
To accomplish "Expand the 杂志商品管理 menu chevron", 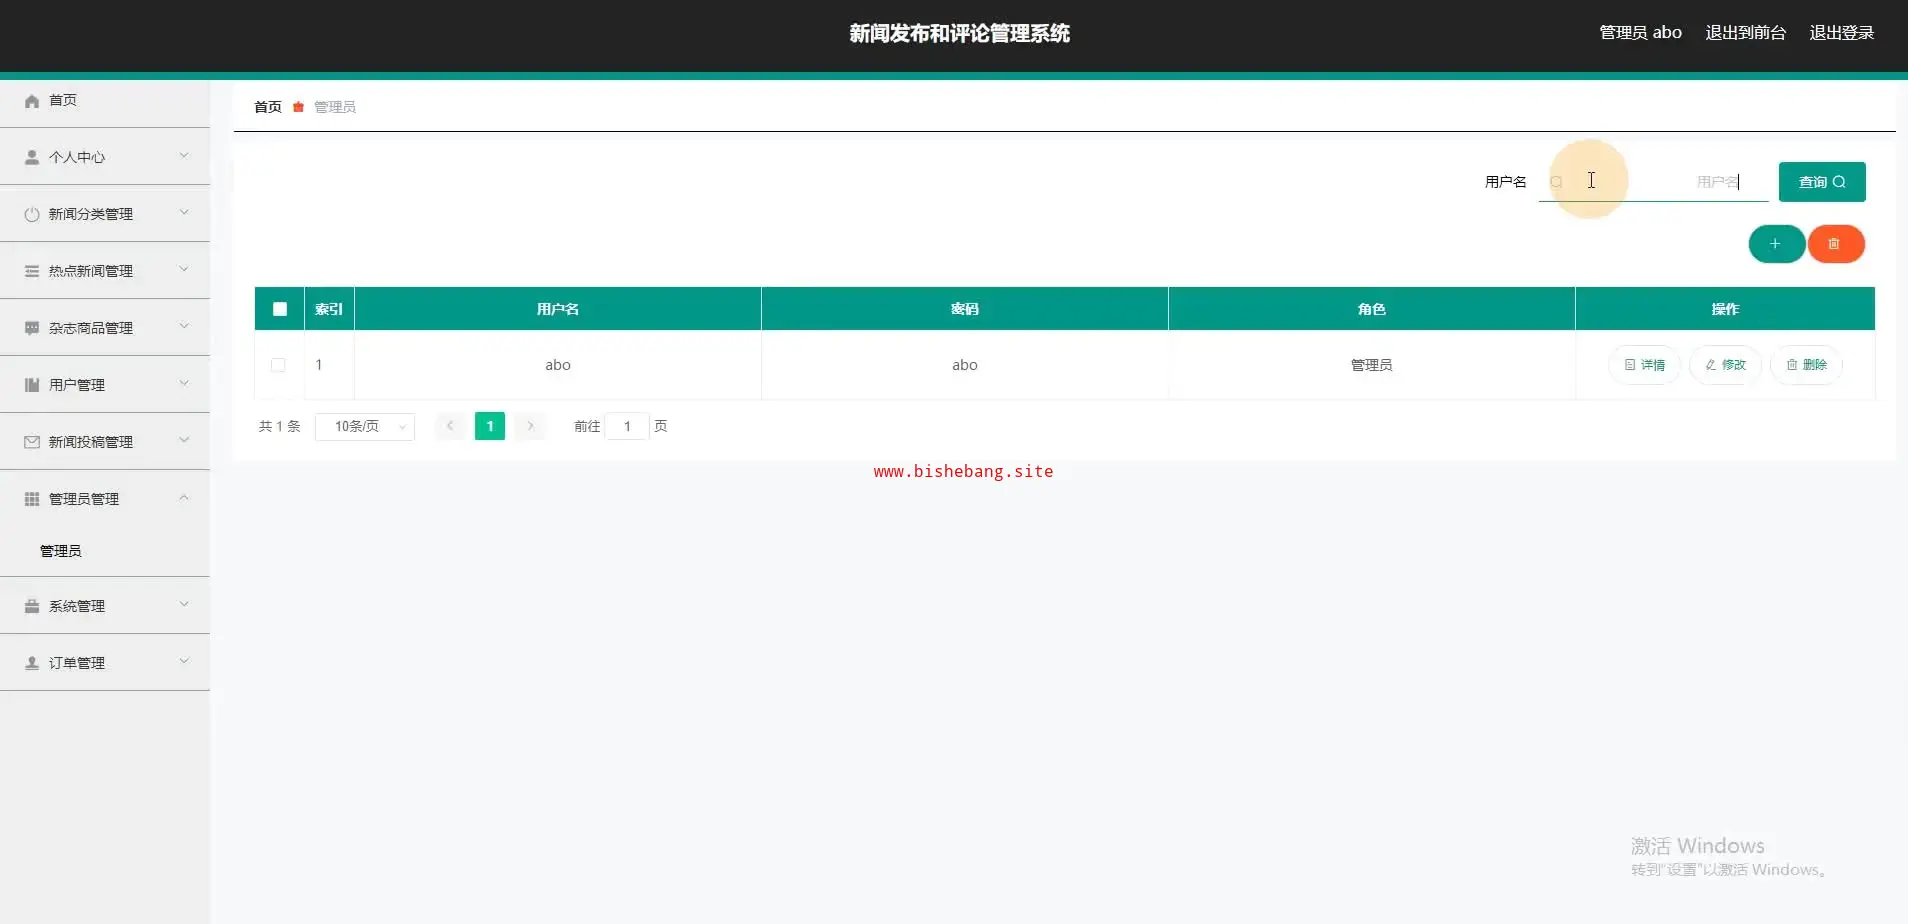I will (184, 327).
